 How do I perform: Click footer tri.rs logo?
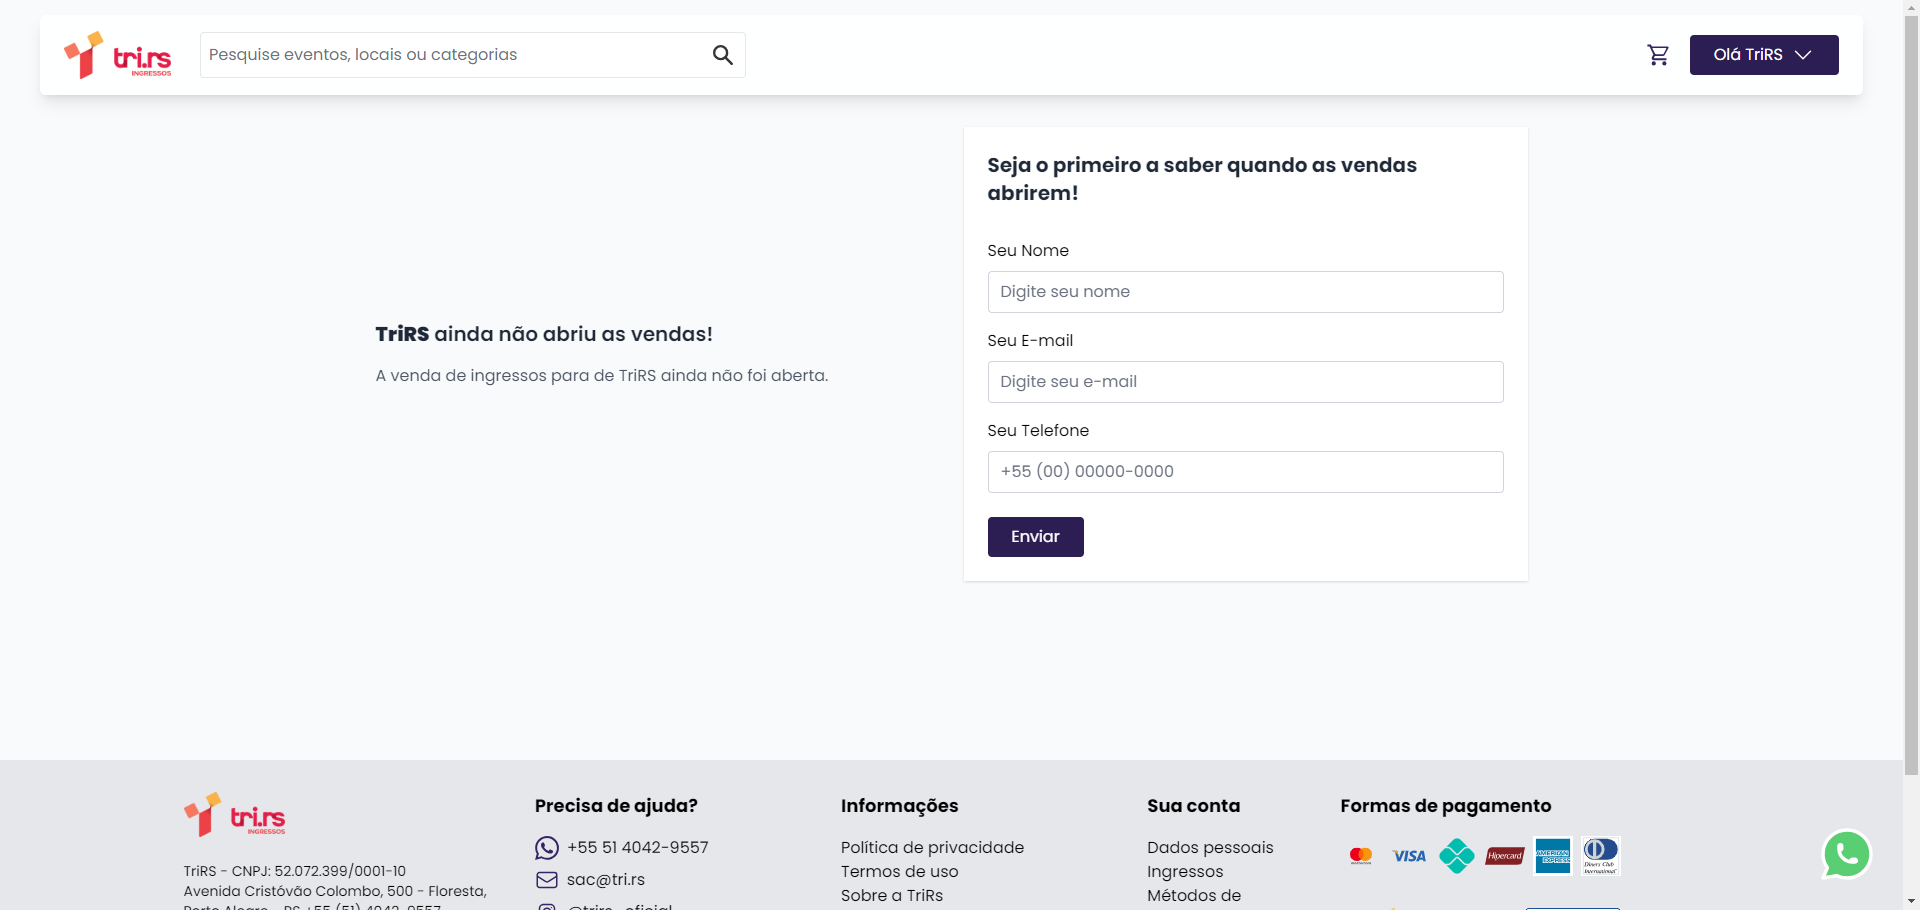pyautogui.click(x=235, y=815)
